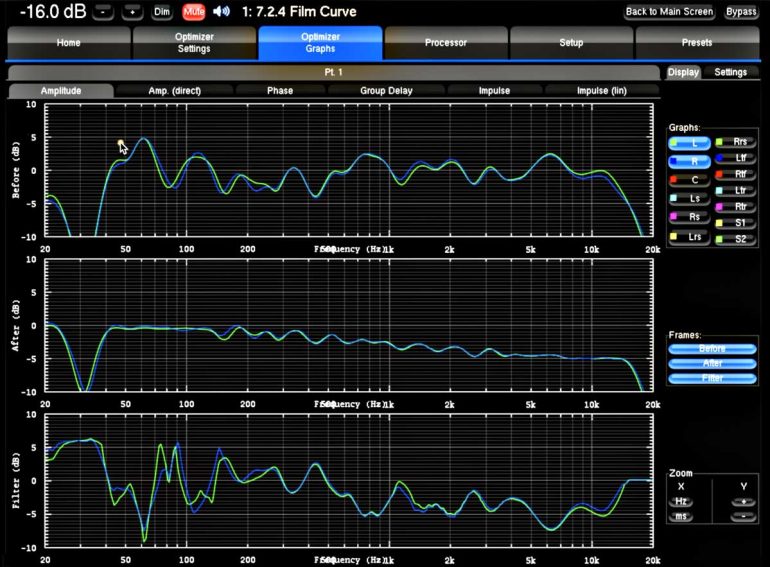Increase volume with the plus button
The image size is (770, 567).
pos(132,12)
